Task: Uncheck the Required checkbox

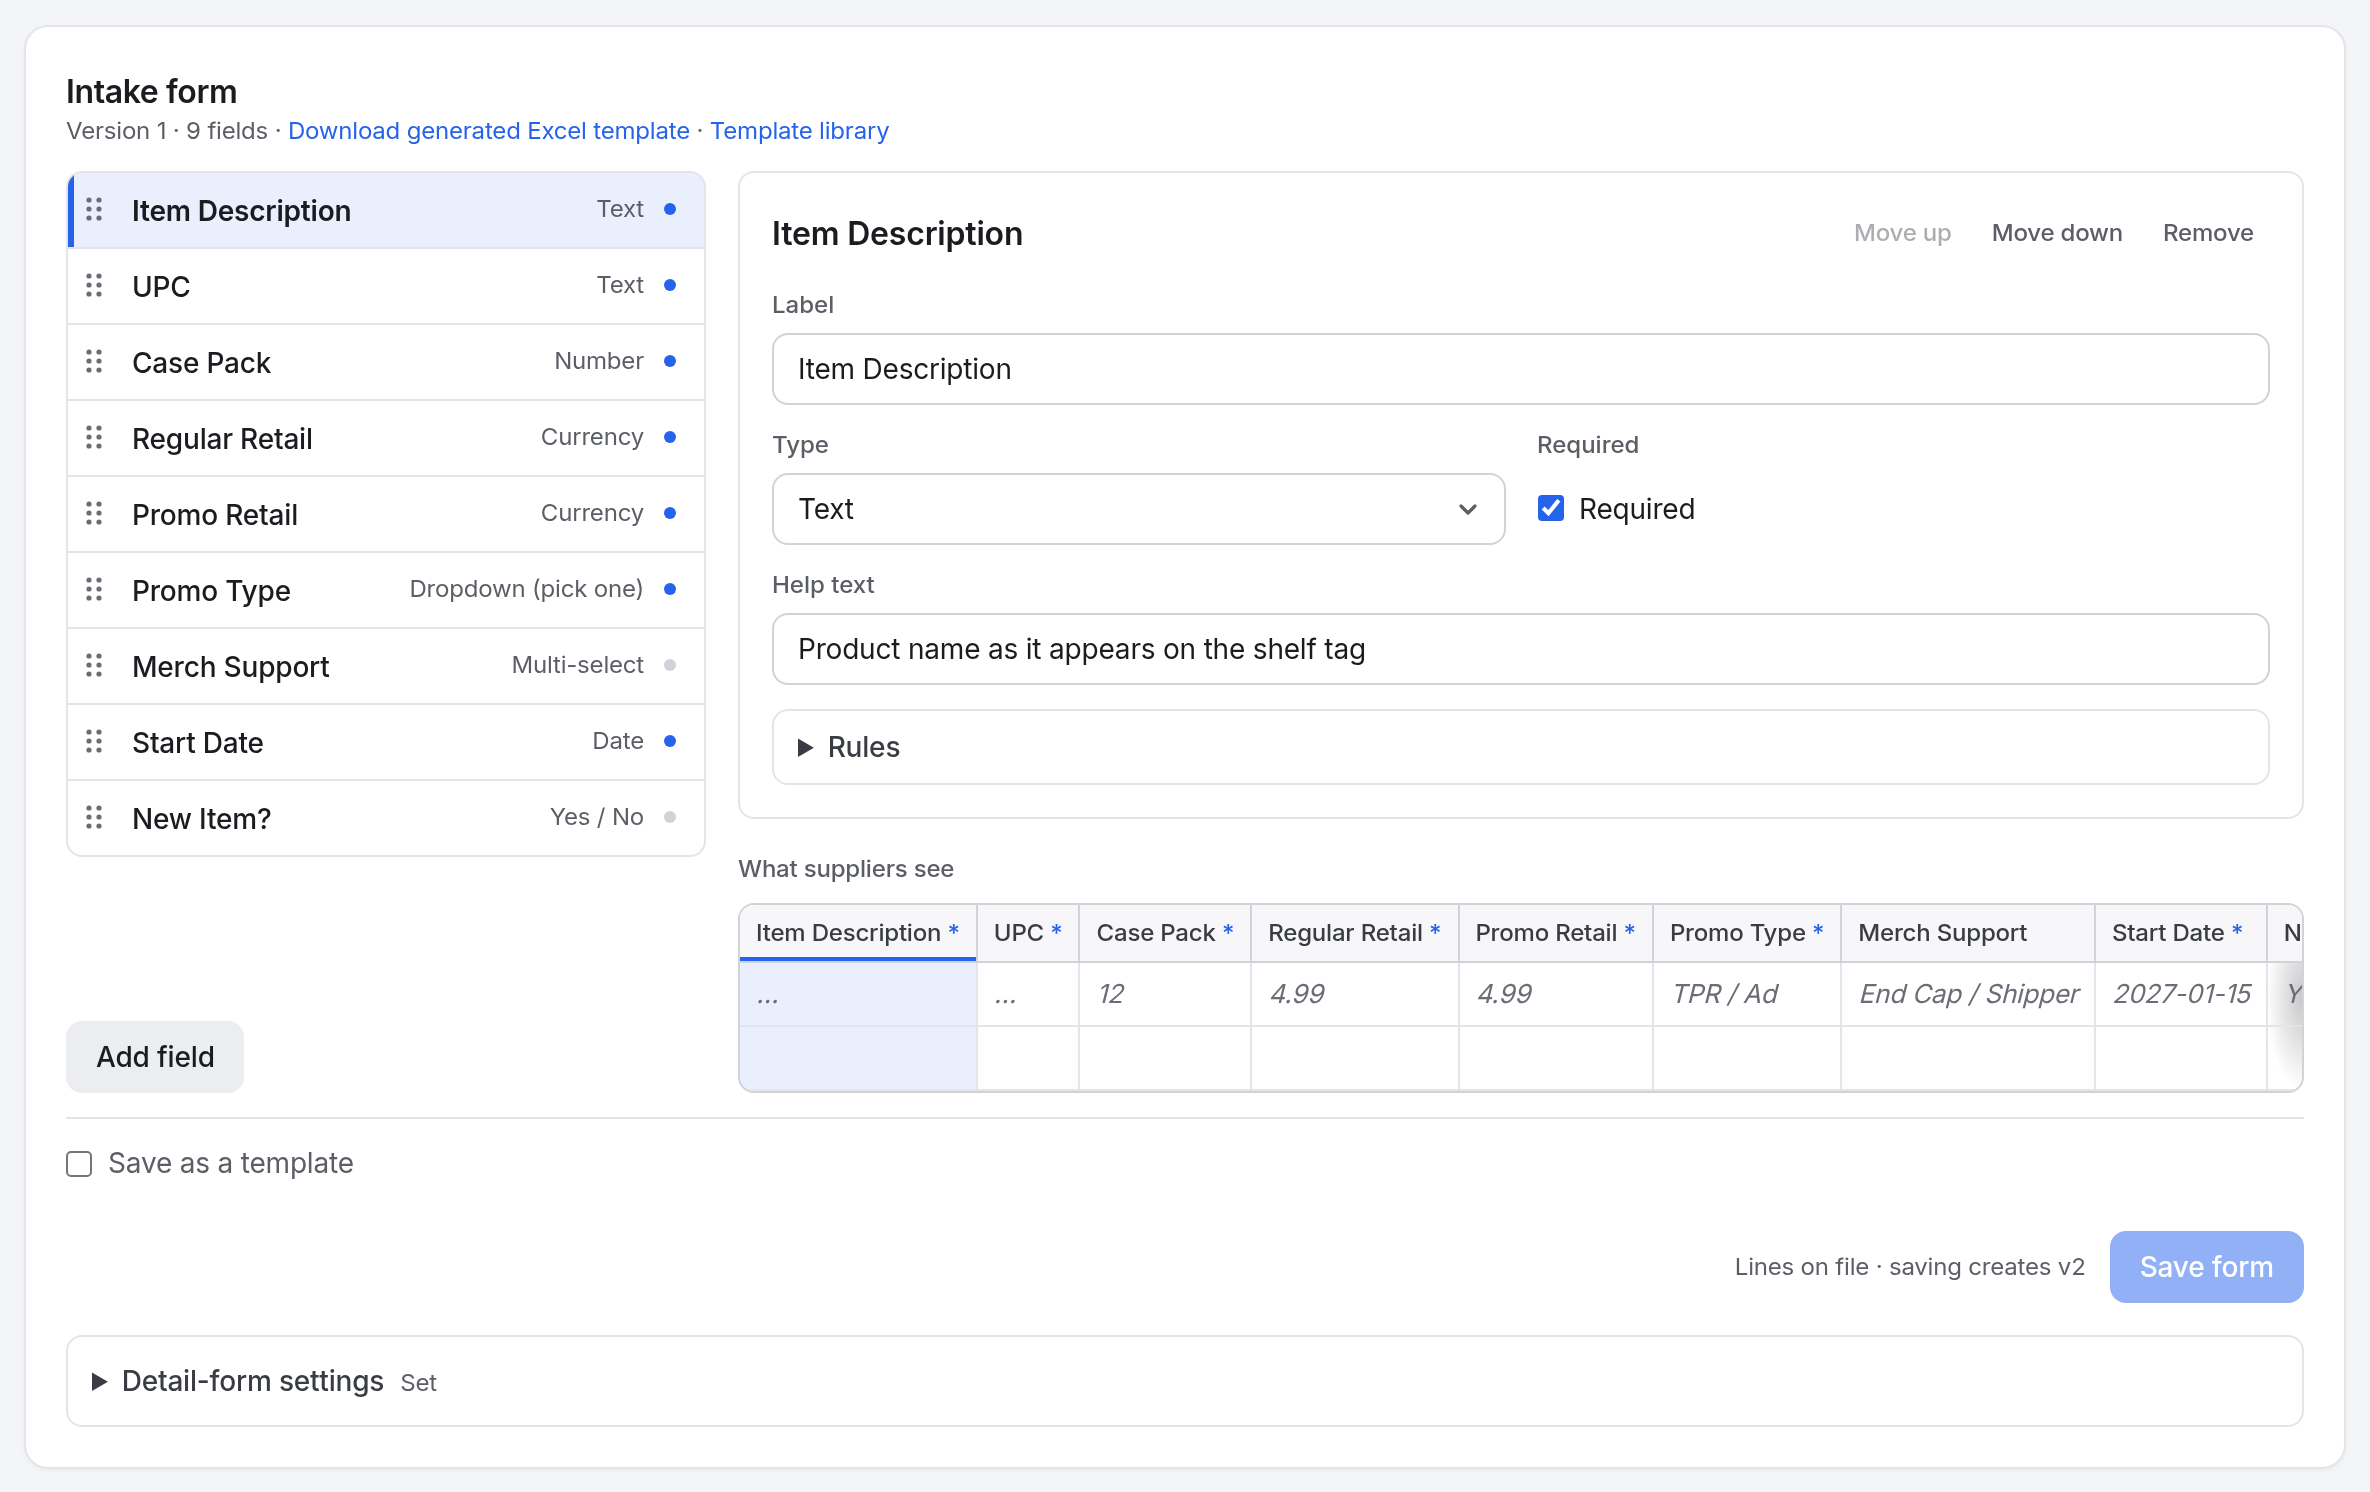Action: [x=1551, y=509]
